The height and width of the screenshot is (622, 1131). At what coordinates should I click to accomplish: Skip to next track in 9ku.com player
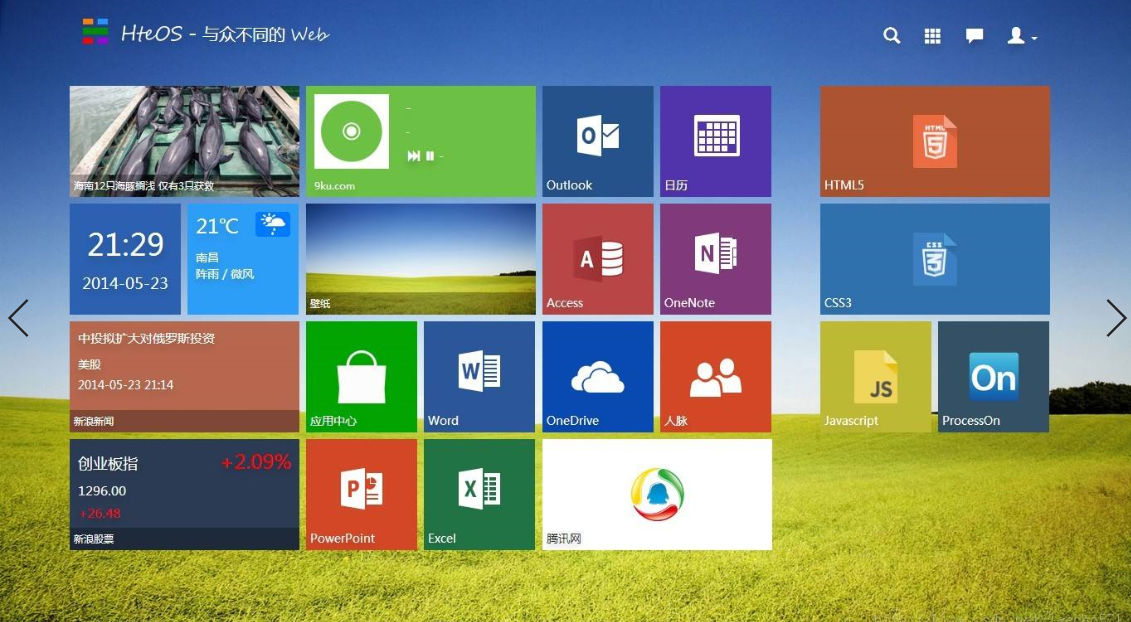point(413,156)
